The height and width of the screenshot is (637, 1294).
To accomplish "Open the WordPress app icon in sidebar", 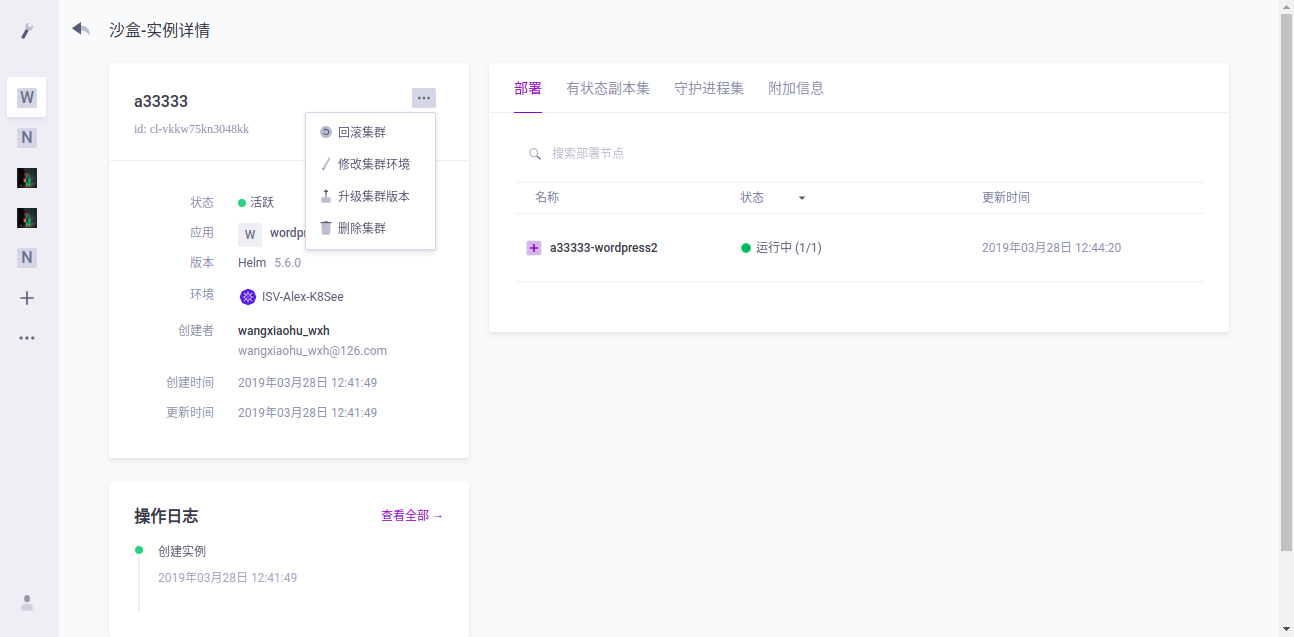I will click(26, 97).
